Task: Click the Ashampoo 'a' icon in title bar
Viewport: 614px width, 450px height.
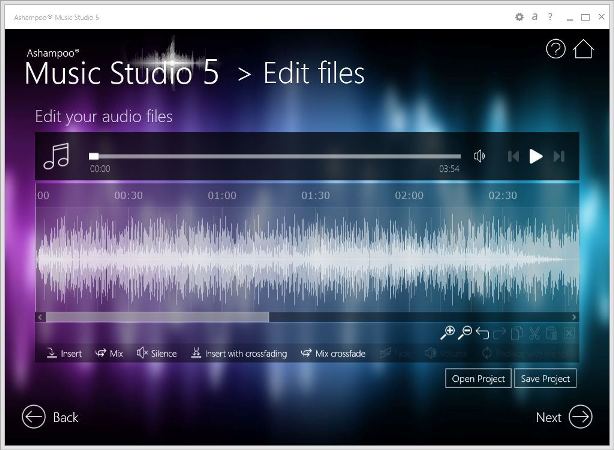Action: pos(535,17)
